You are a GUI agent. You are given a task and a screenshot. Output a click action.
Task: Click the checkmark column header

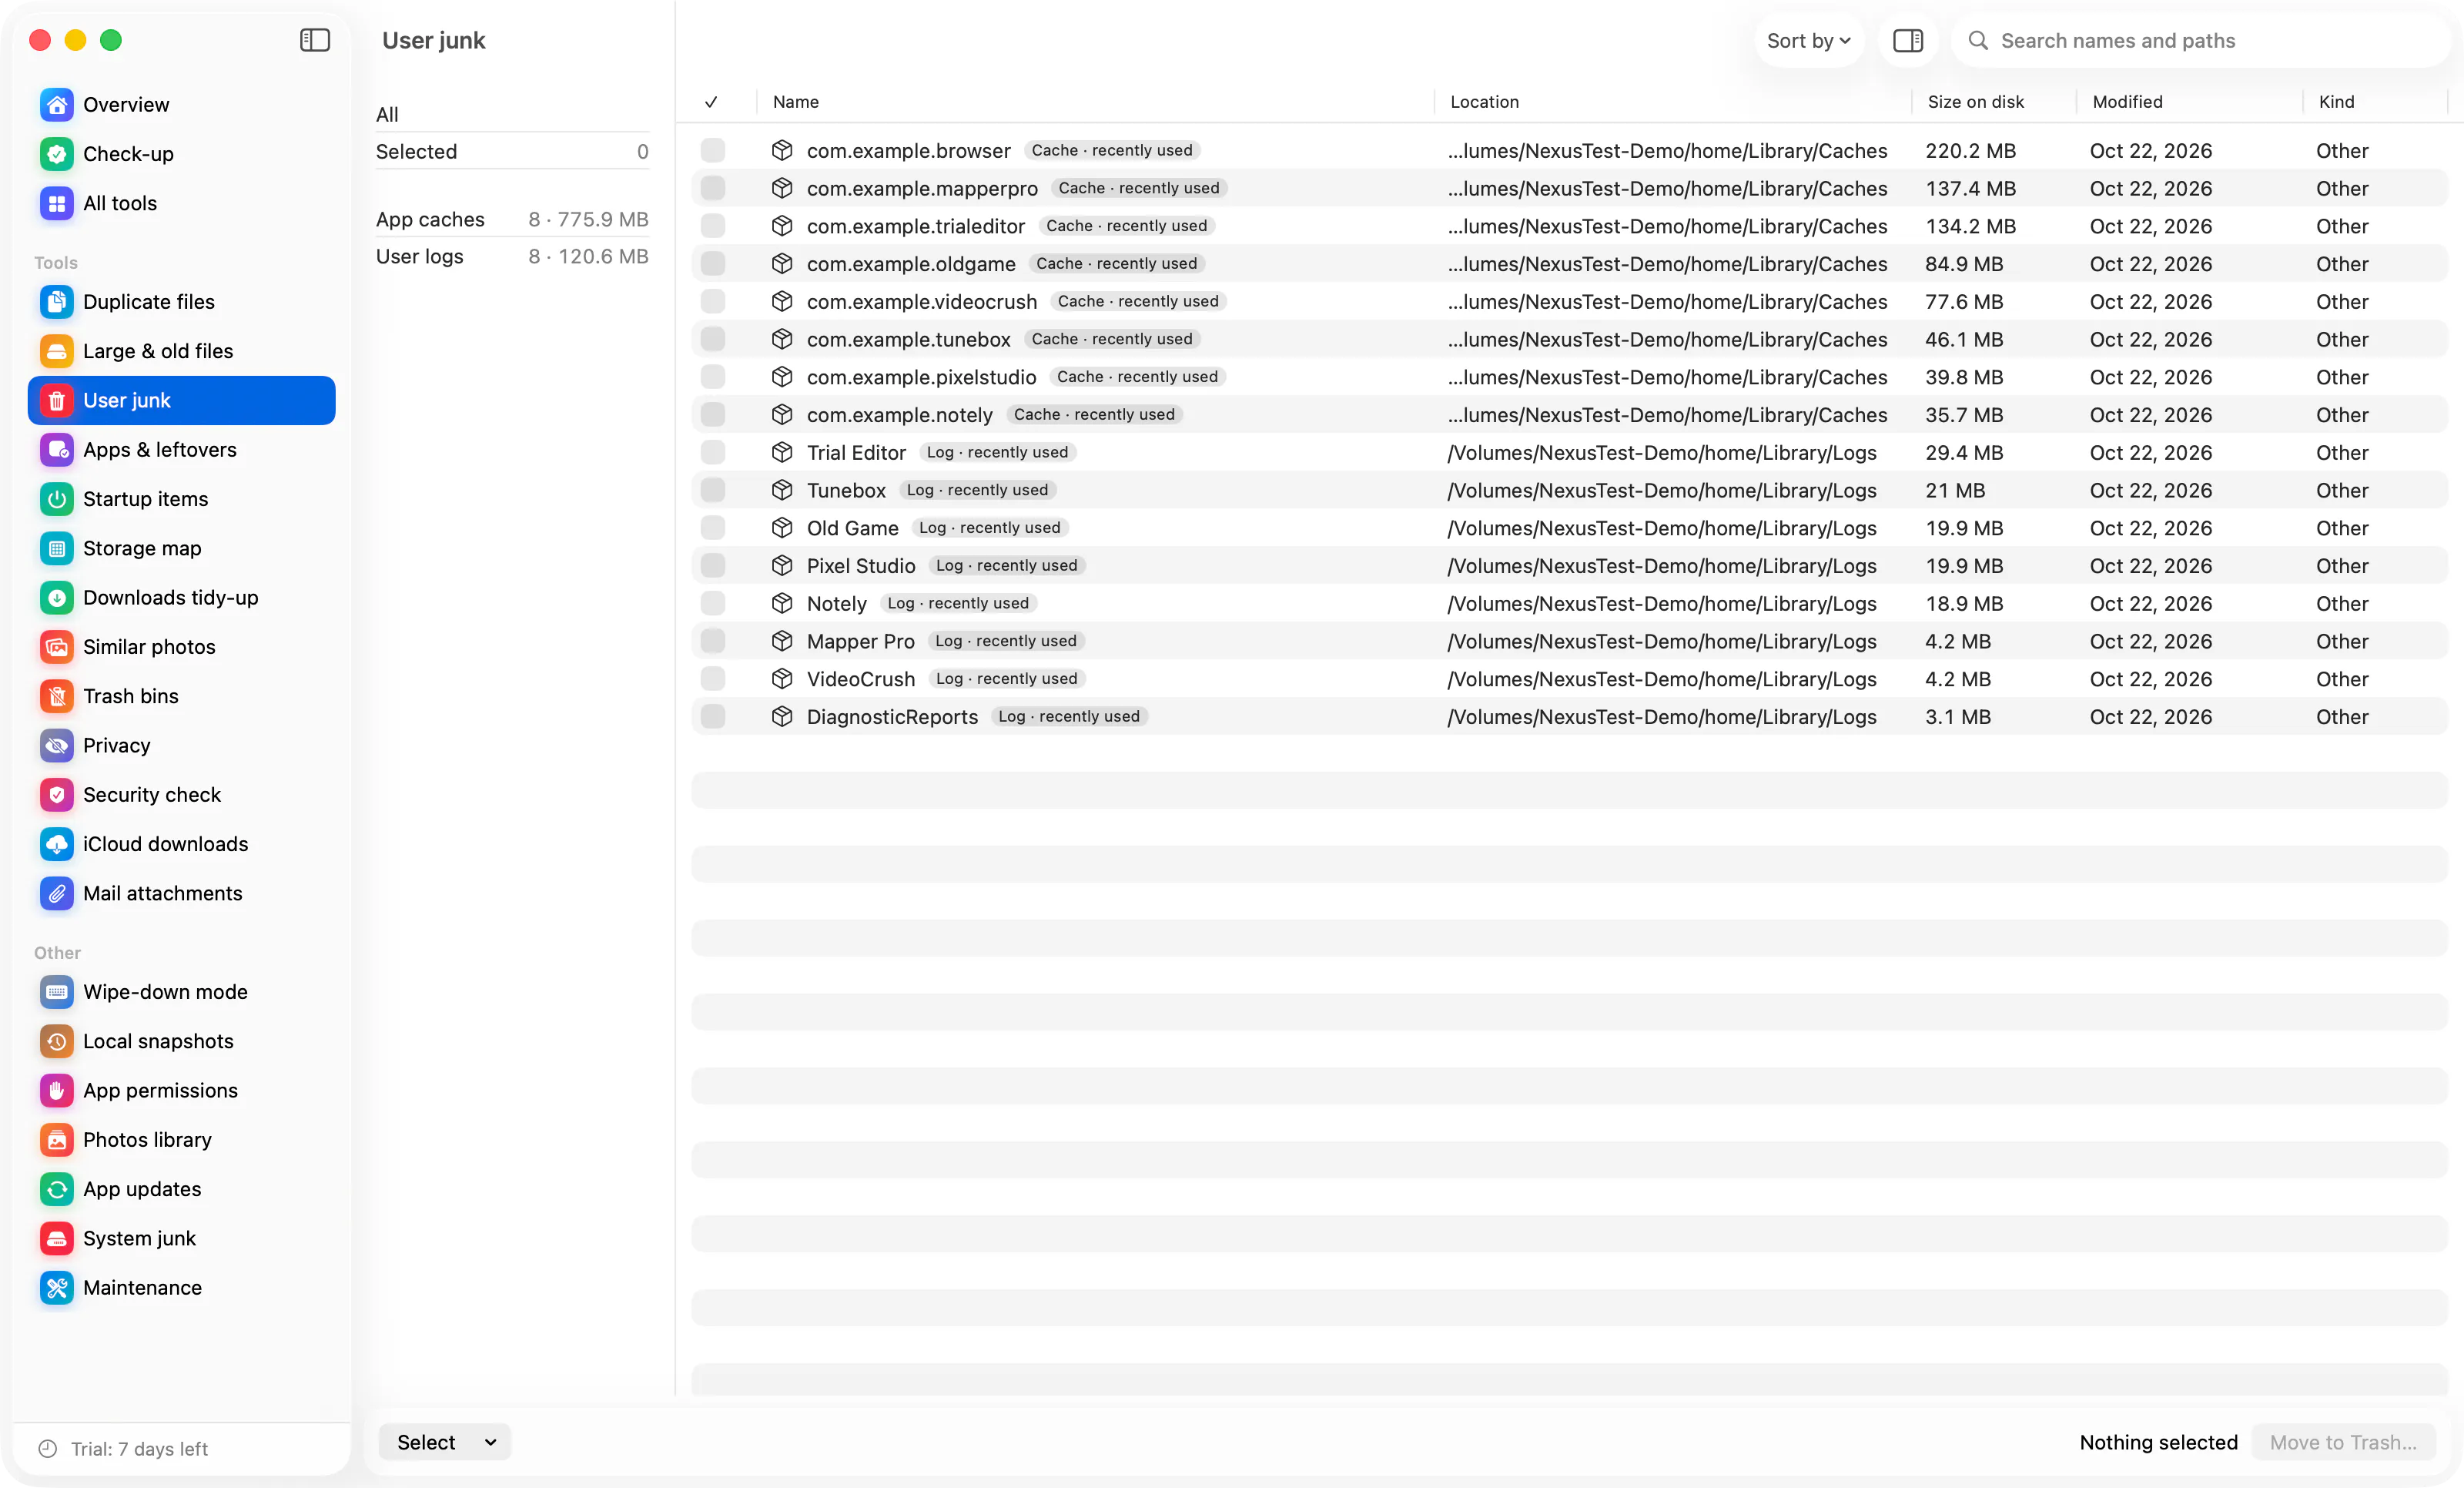pos(711,102)
